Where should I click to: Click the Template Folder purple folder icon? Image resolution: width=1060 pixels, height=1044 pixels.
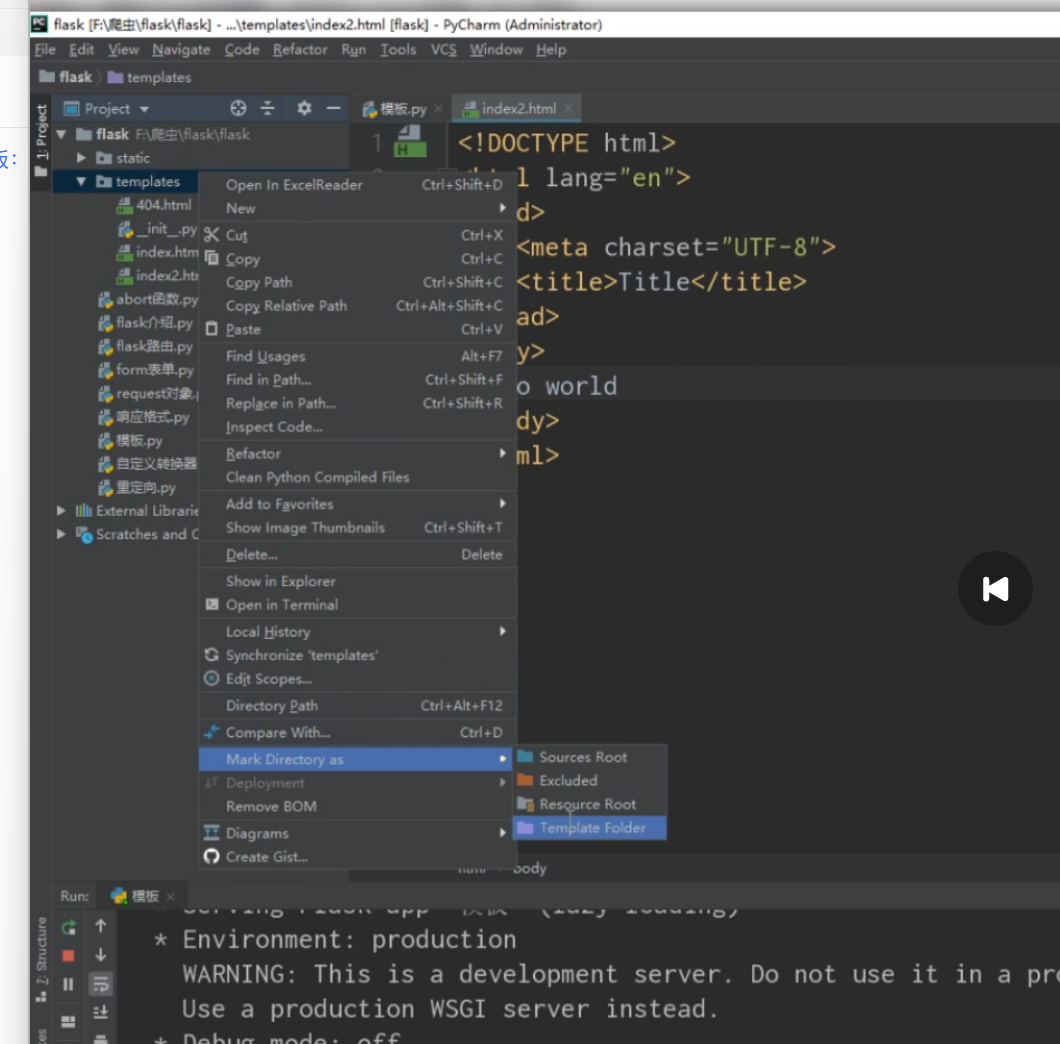tap(525, 828)
